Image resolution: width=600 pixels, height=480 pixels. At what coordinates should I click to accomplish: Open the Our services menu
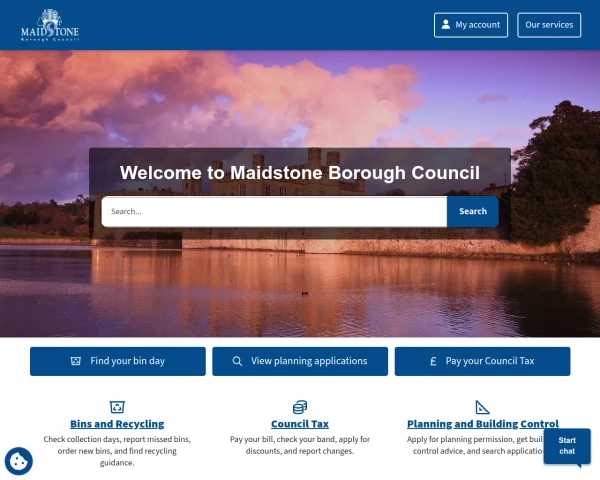pos(549,25)
